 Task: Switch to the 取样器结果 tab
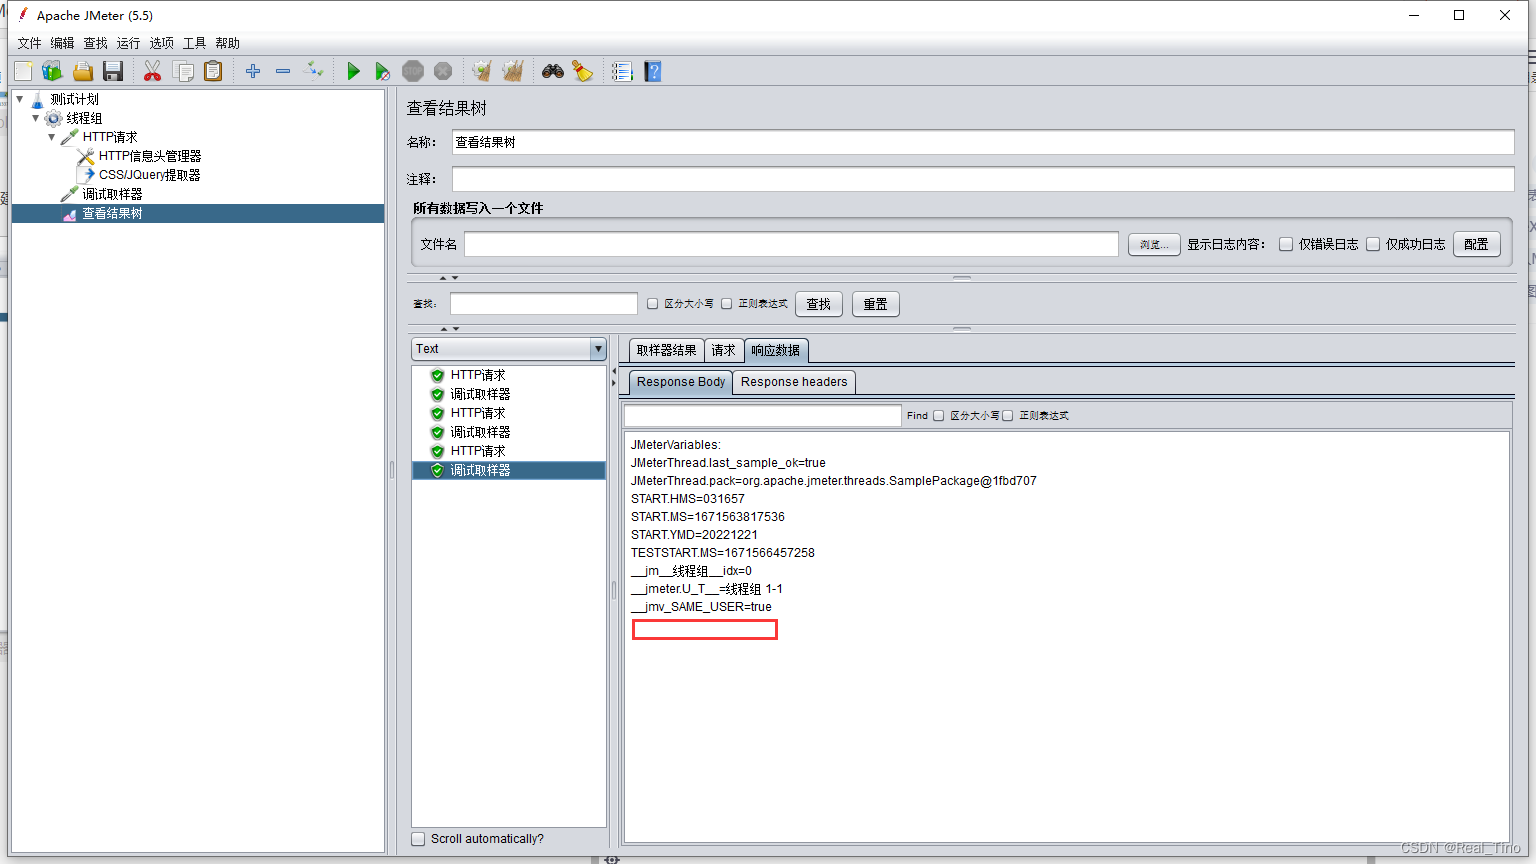pyautogui.click(x=667, y=351)
